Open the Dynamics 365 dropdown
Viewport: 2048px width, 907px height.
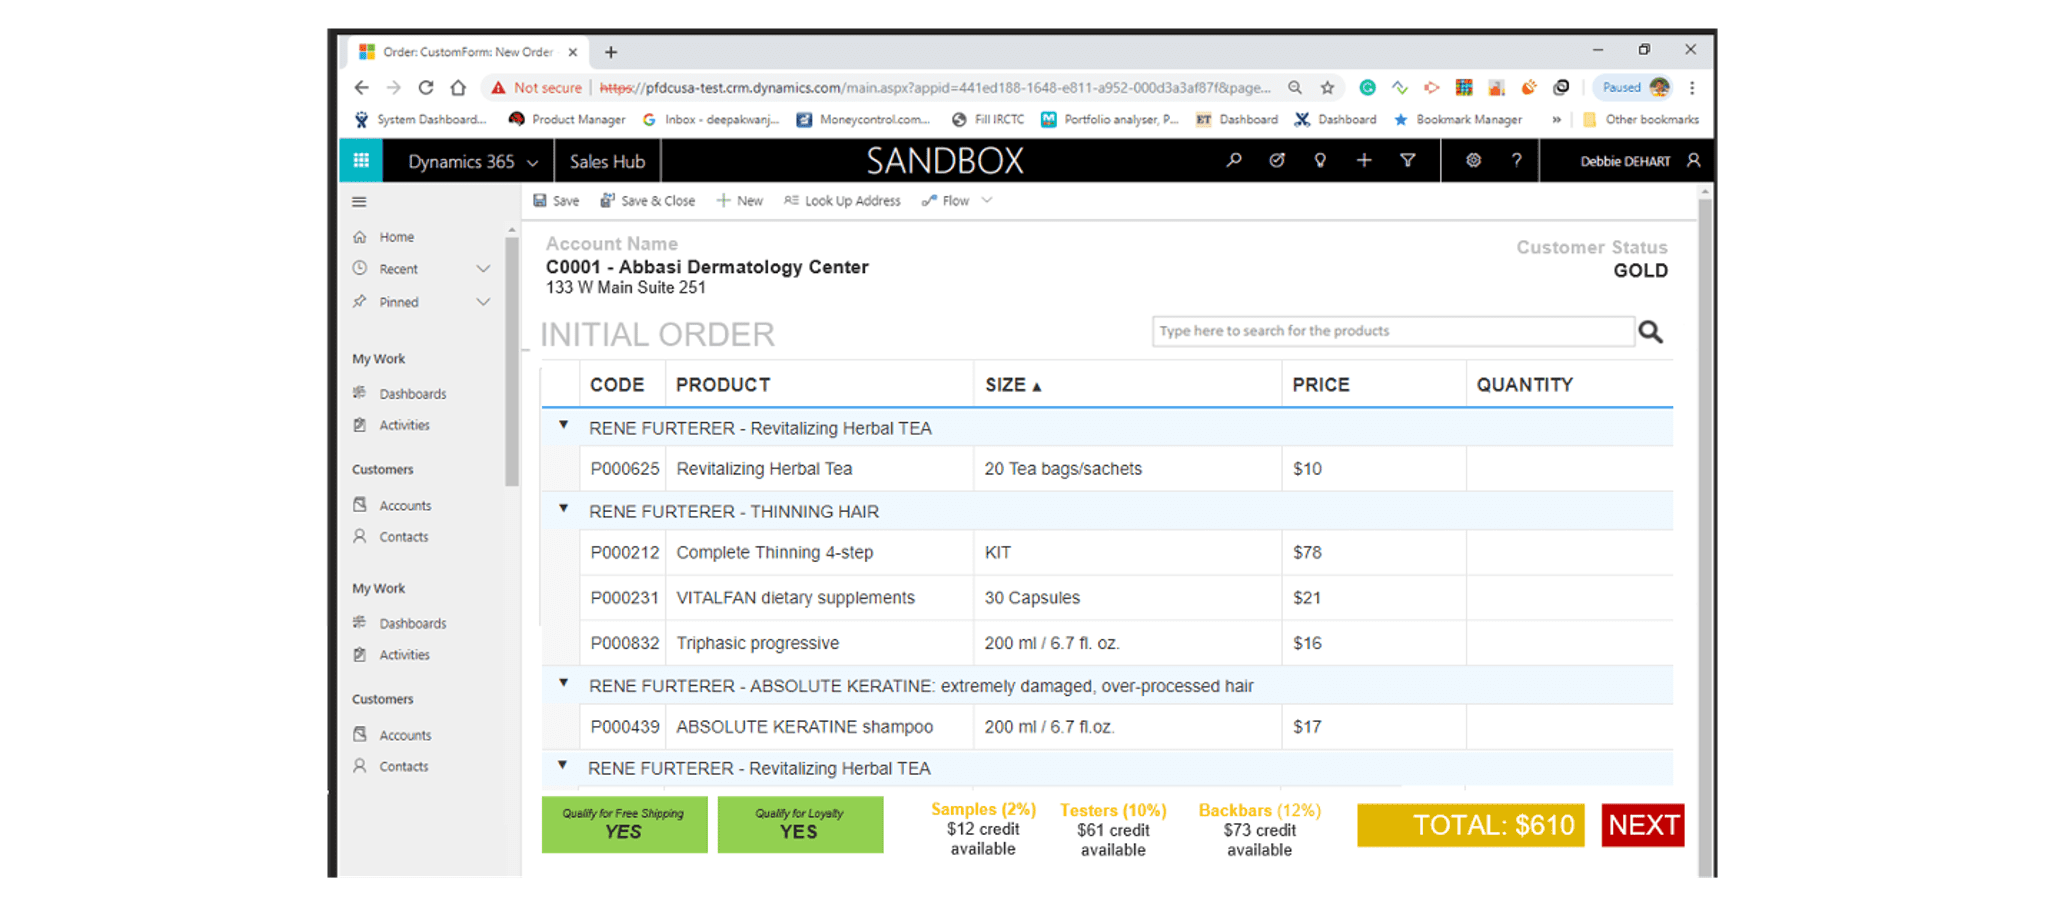(472, 161)
